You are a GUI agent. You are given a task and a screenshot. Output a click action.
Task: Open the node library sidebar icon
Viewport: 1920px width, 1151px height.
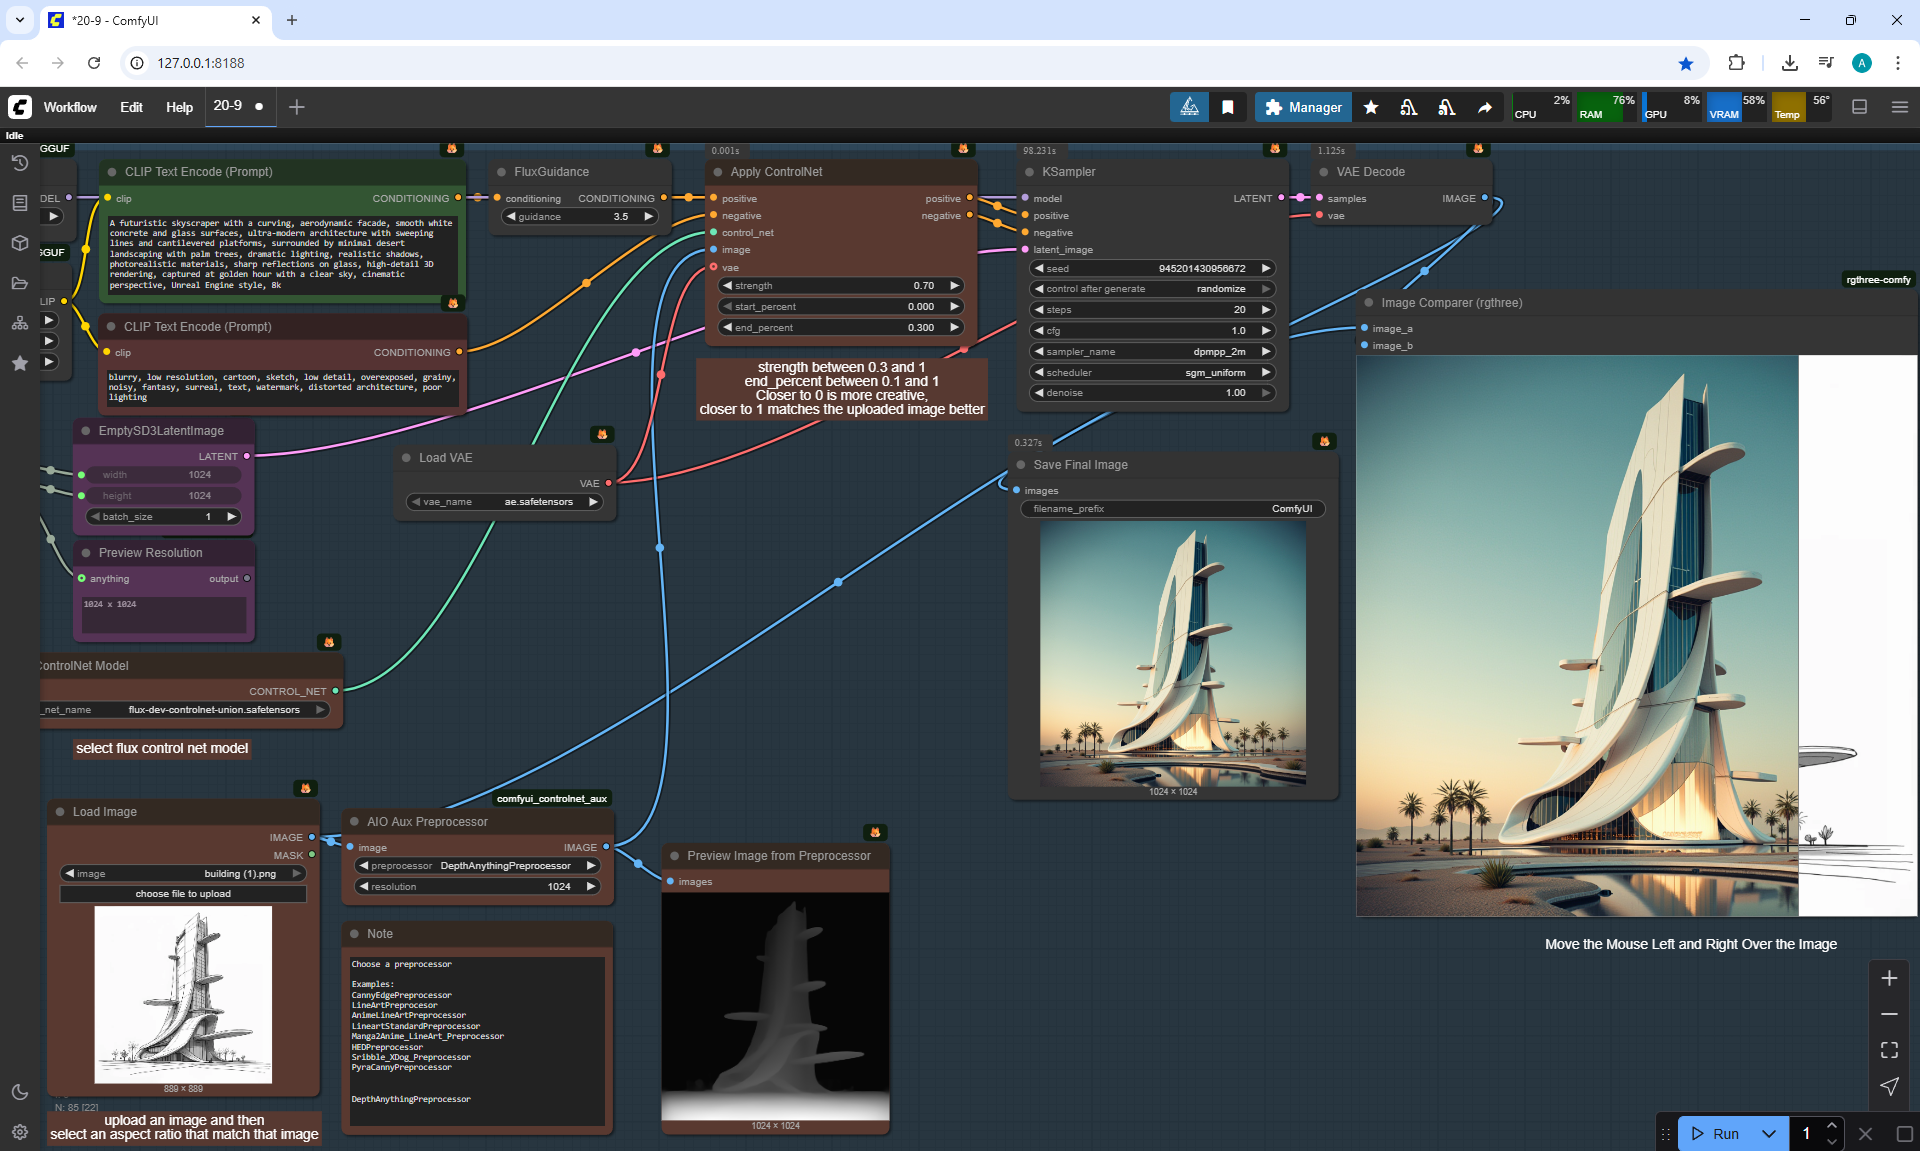tap(19, 203)
